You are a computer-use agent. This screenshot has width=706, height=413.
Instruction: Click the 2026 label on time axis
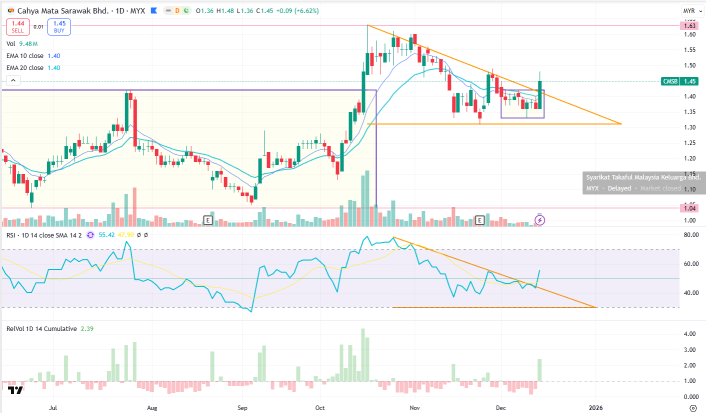[596, 408]
